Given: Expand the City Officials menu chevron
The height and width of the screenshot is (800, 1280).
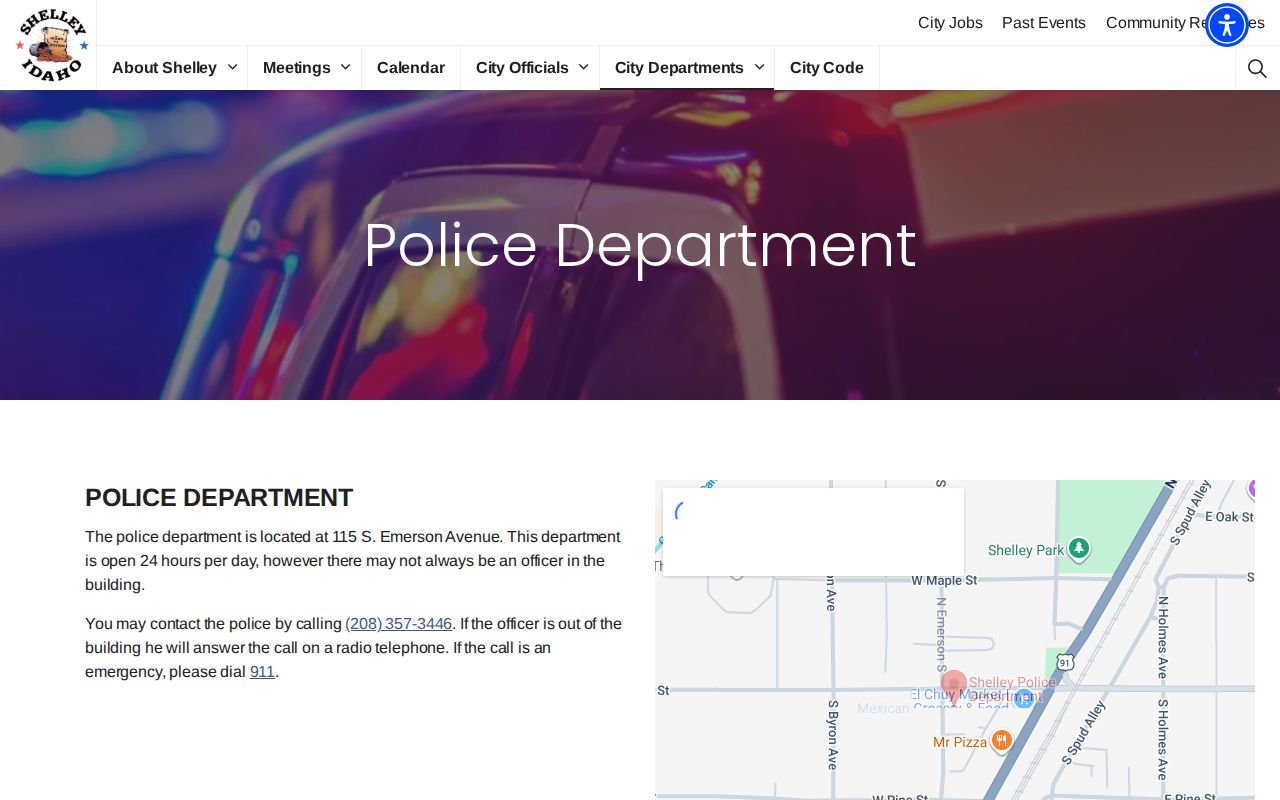Looking at the screenshot, I should tap(584, 67).
